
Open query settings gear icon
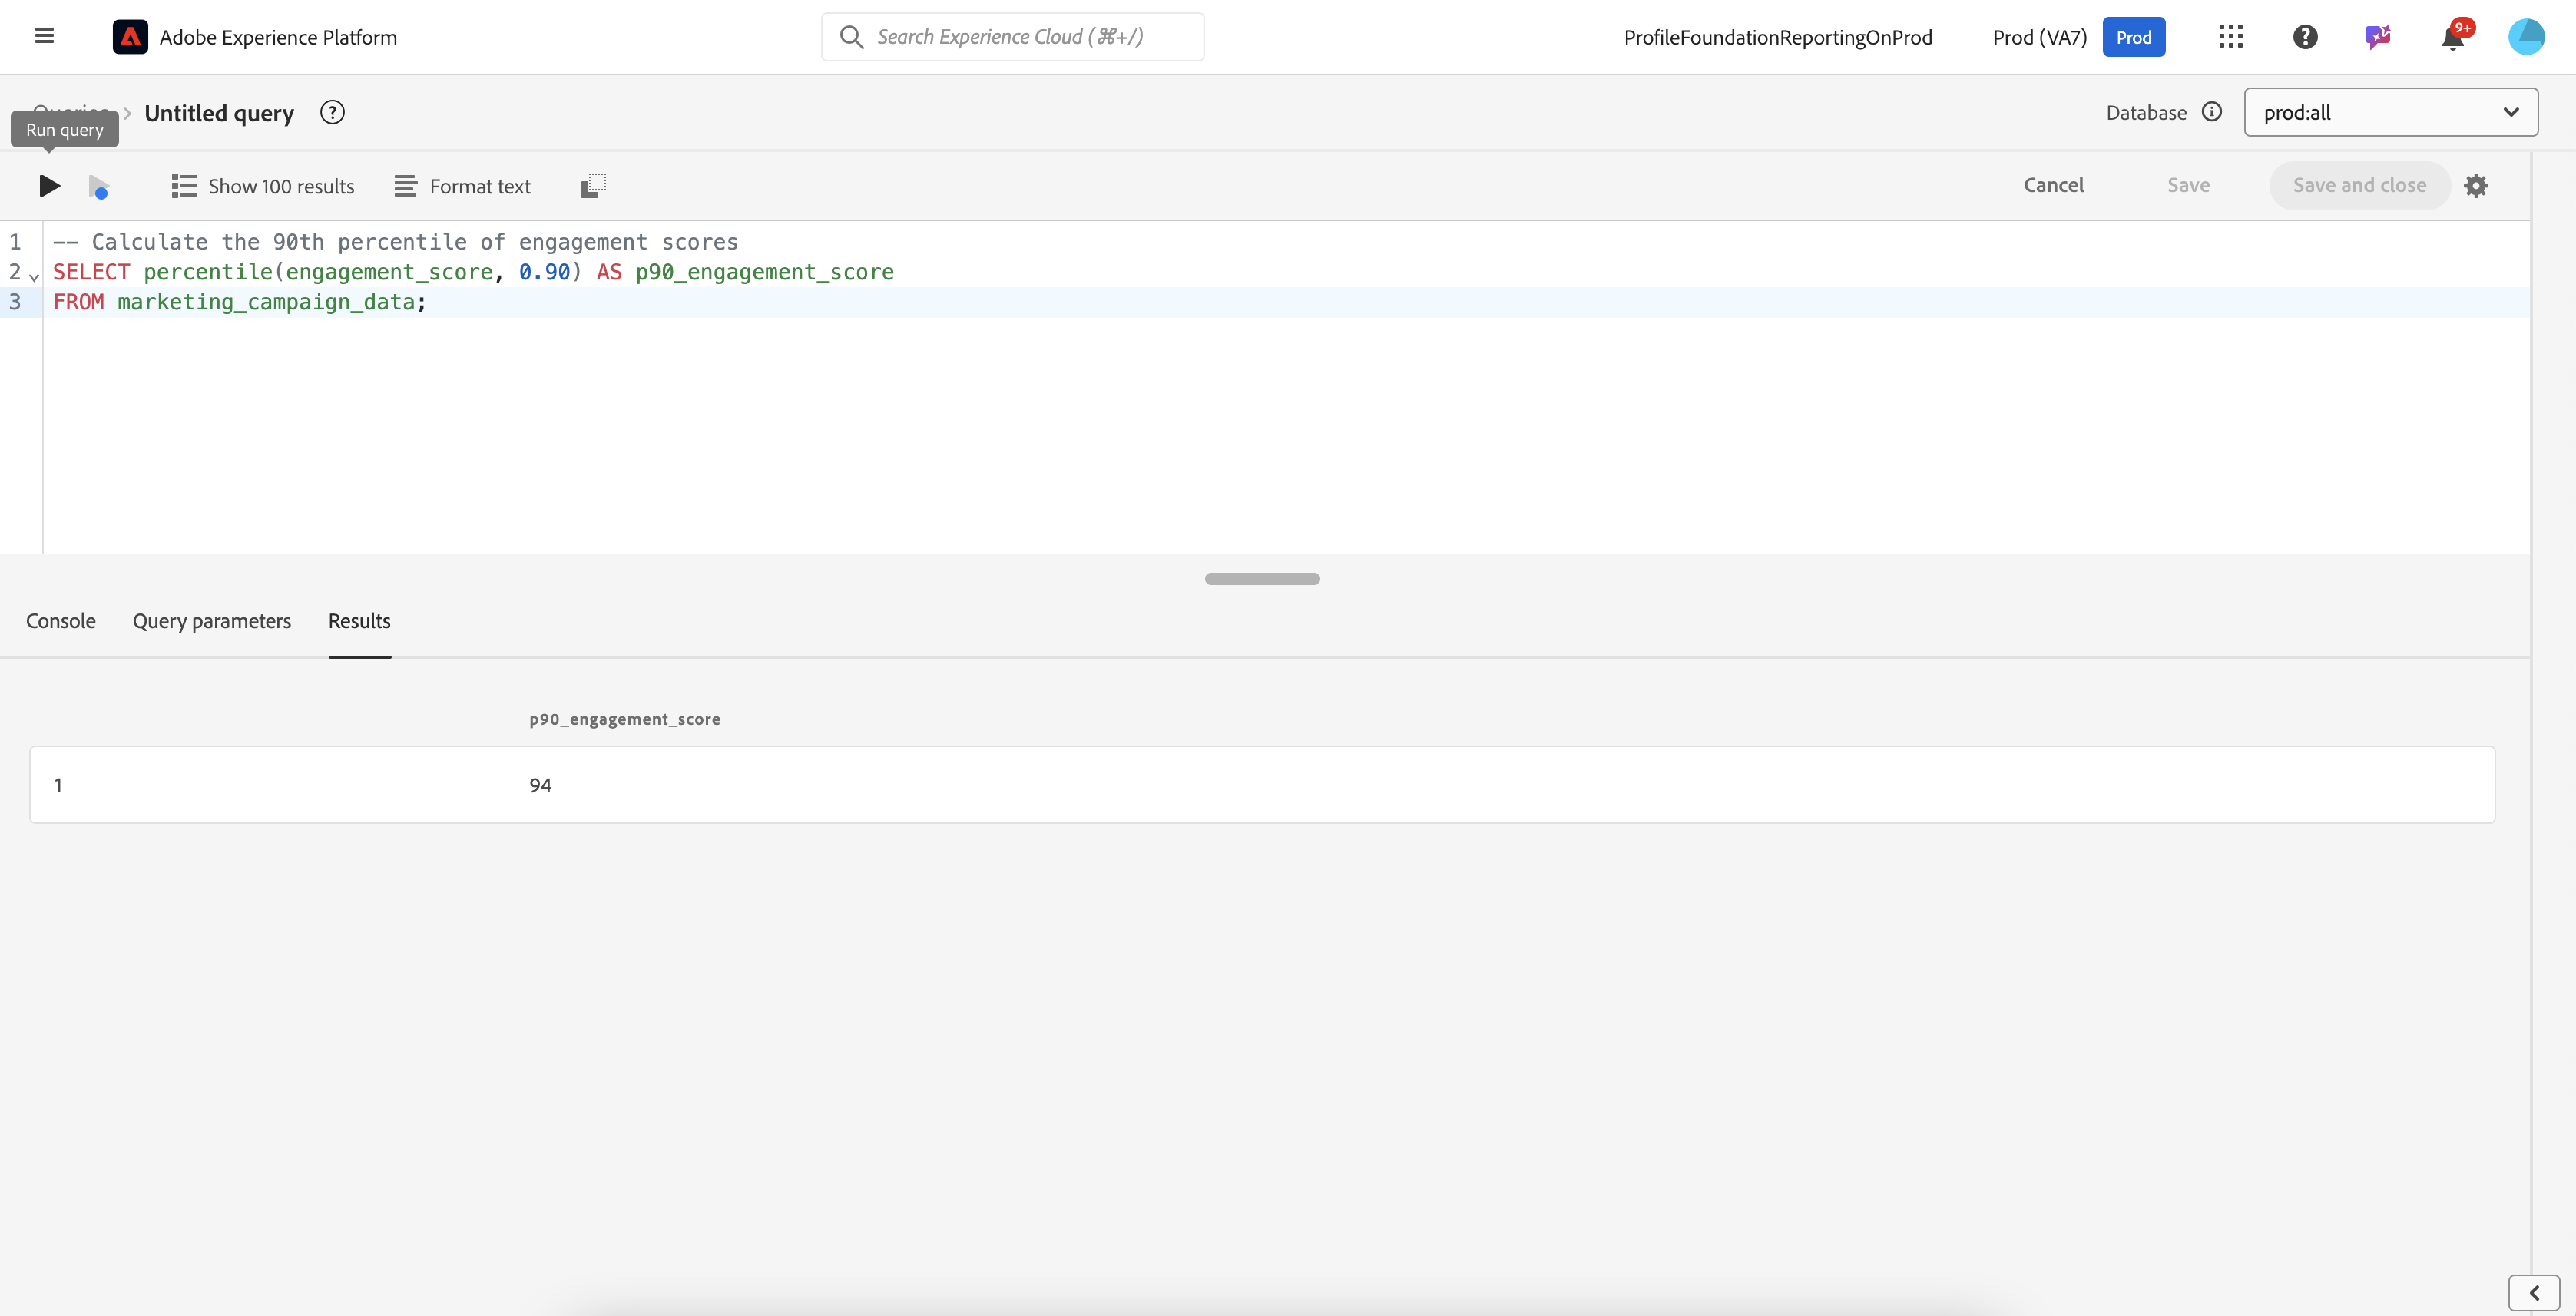tap(2476, 186)
